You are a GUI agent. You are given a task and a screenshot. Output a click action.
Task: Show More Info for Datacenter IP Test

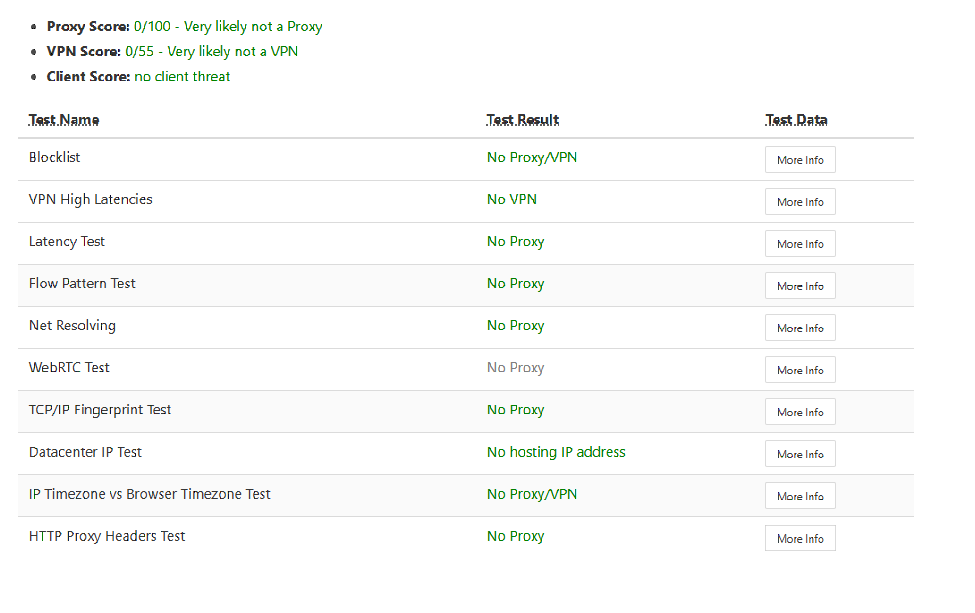(800, 454)
